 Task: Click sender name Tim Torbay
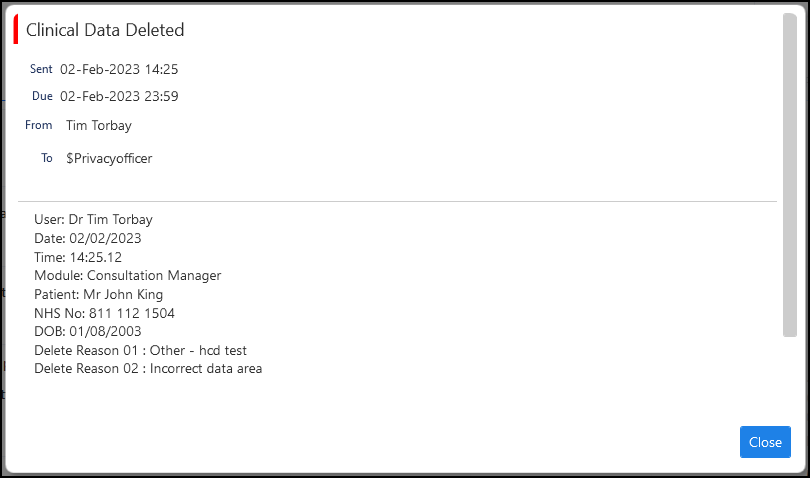98,125
